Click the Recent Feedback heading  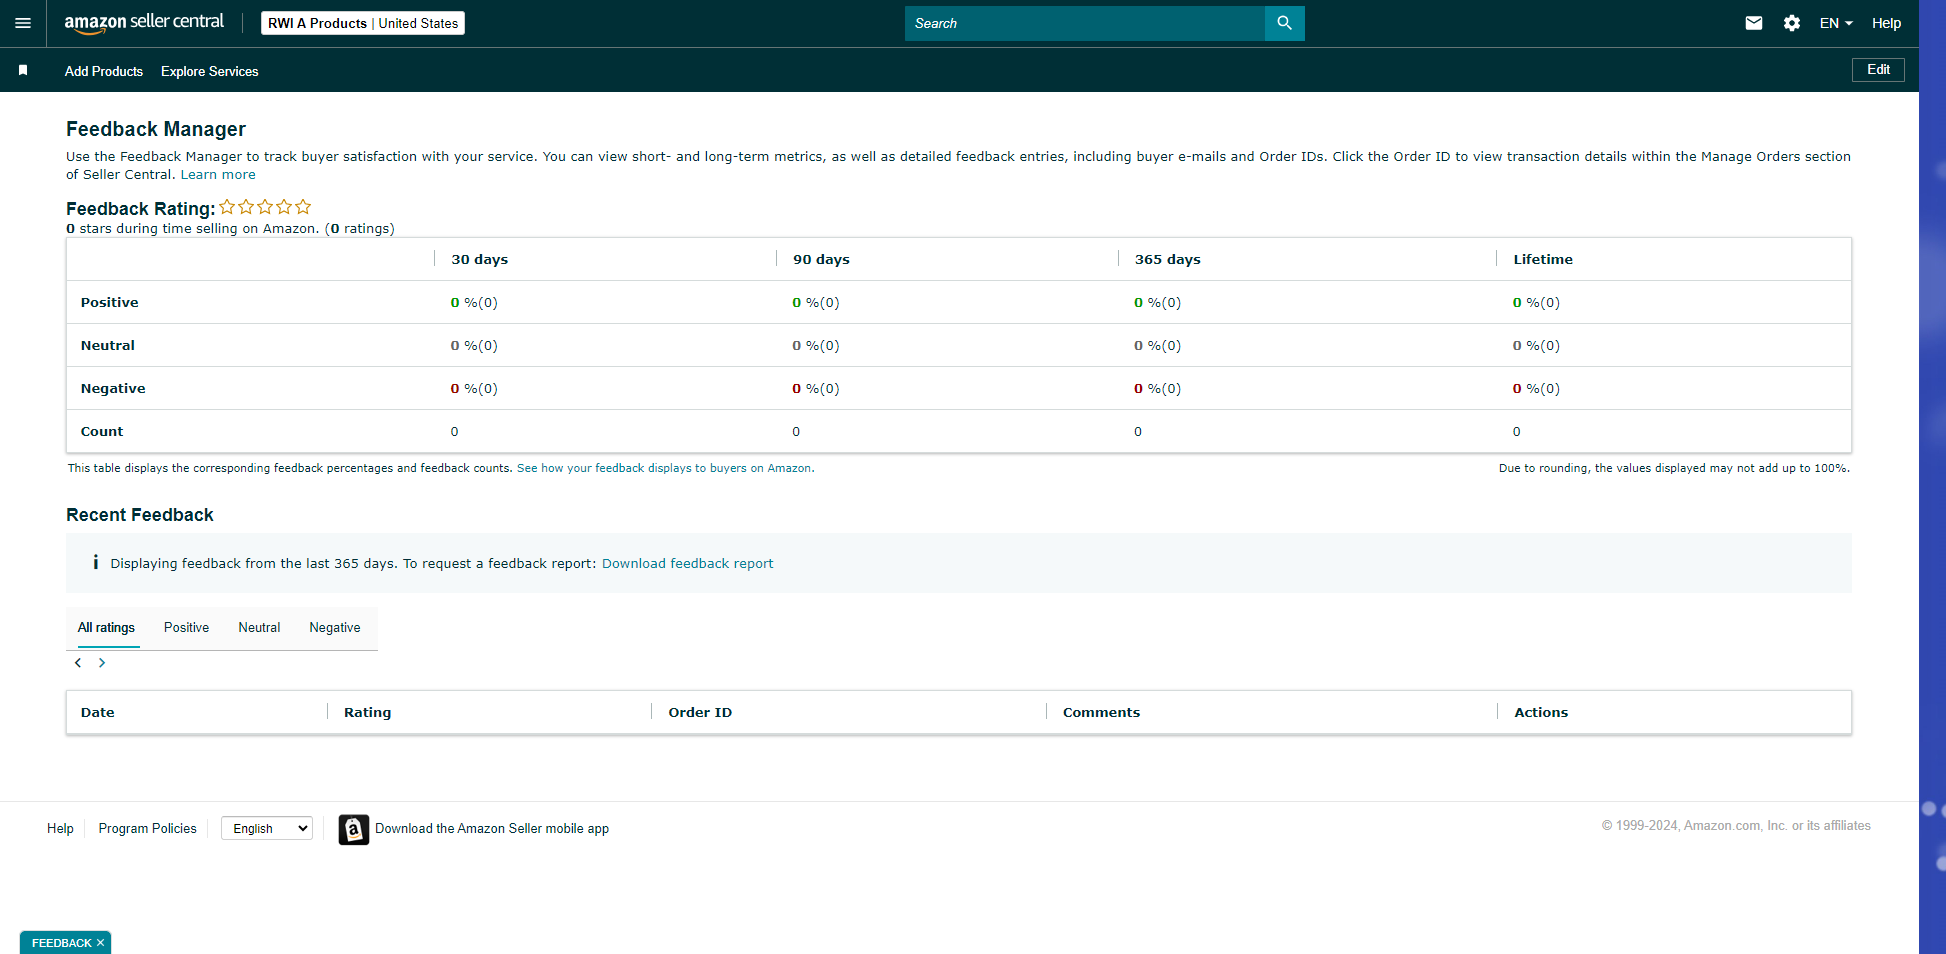tap(140, 515)
